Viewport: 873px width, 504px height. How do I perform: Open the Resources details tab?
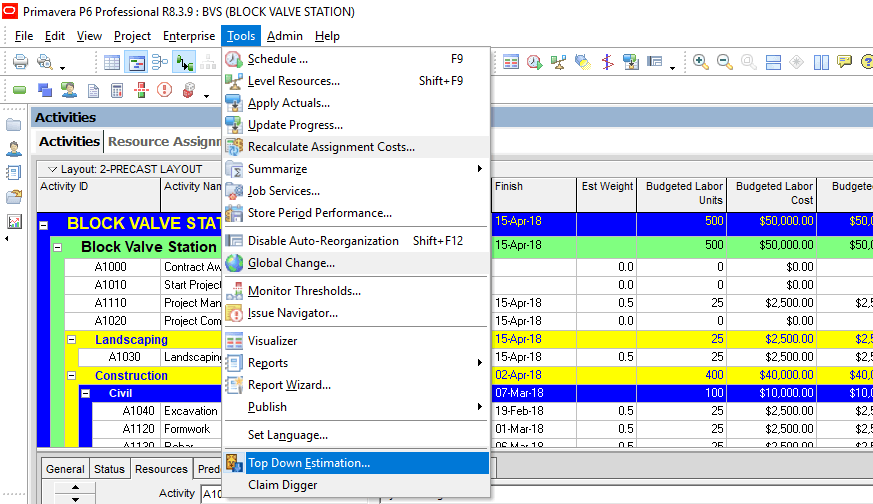click(161, 469)
